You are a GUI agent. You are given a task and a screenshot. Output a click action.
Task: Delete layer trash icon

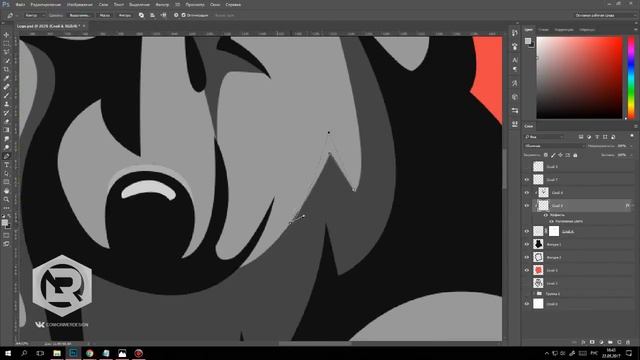click(x=628, y=342)
